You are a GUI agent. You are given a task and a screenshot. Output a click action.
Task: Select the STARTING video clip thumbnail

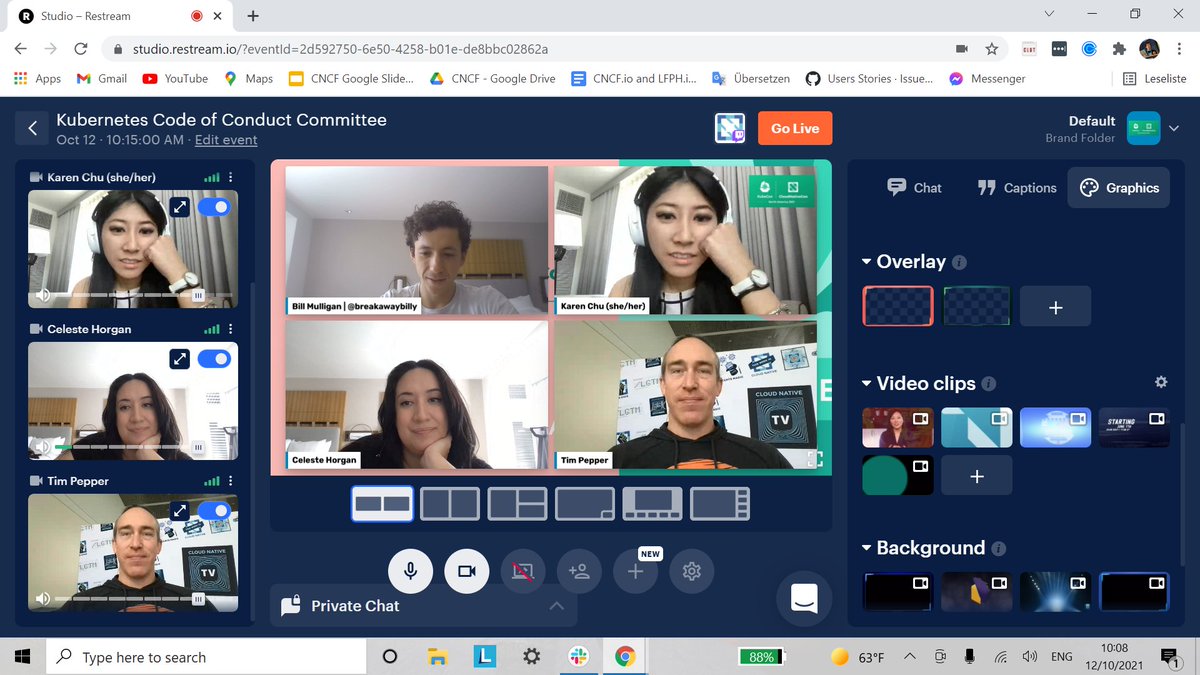(1134, 427)
